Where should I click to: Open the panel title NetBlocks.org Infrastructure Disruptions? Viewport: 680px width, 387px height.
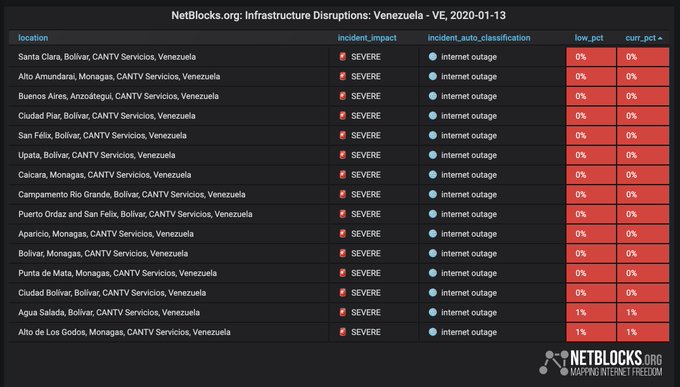tap(338, 16)
